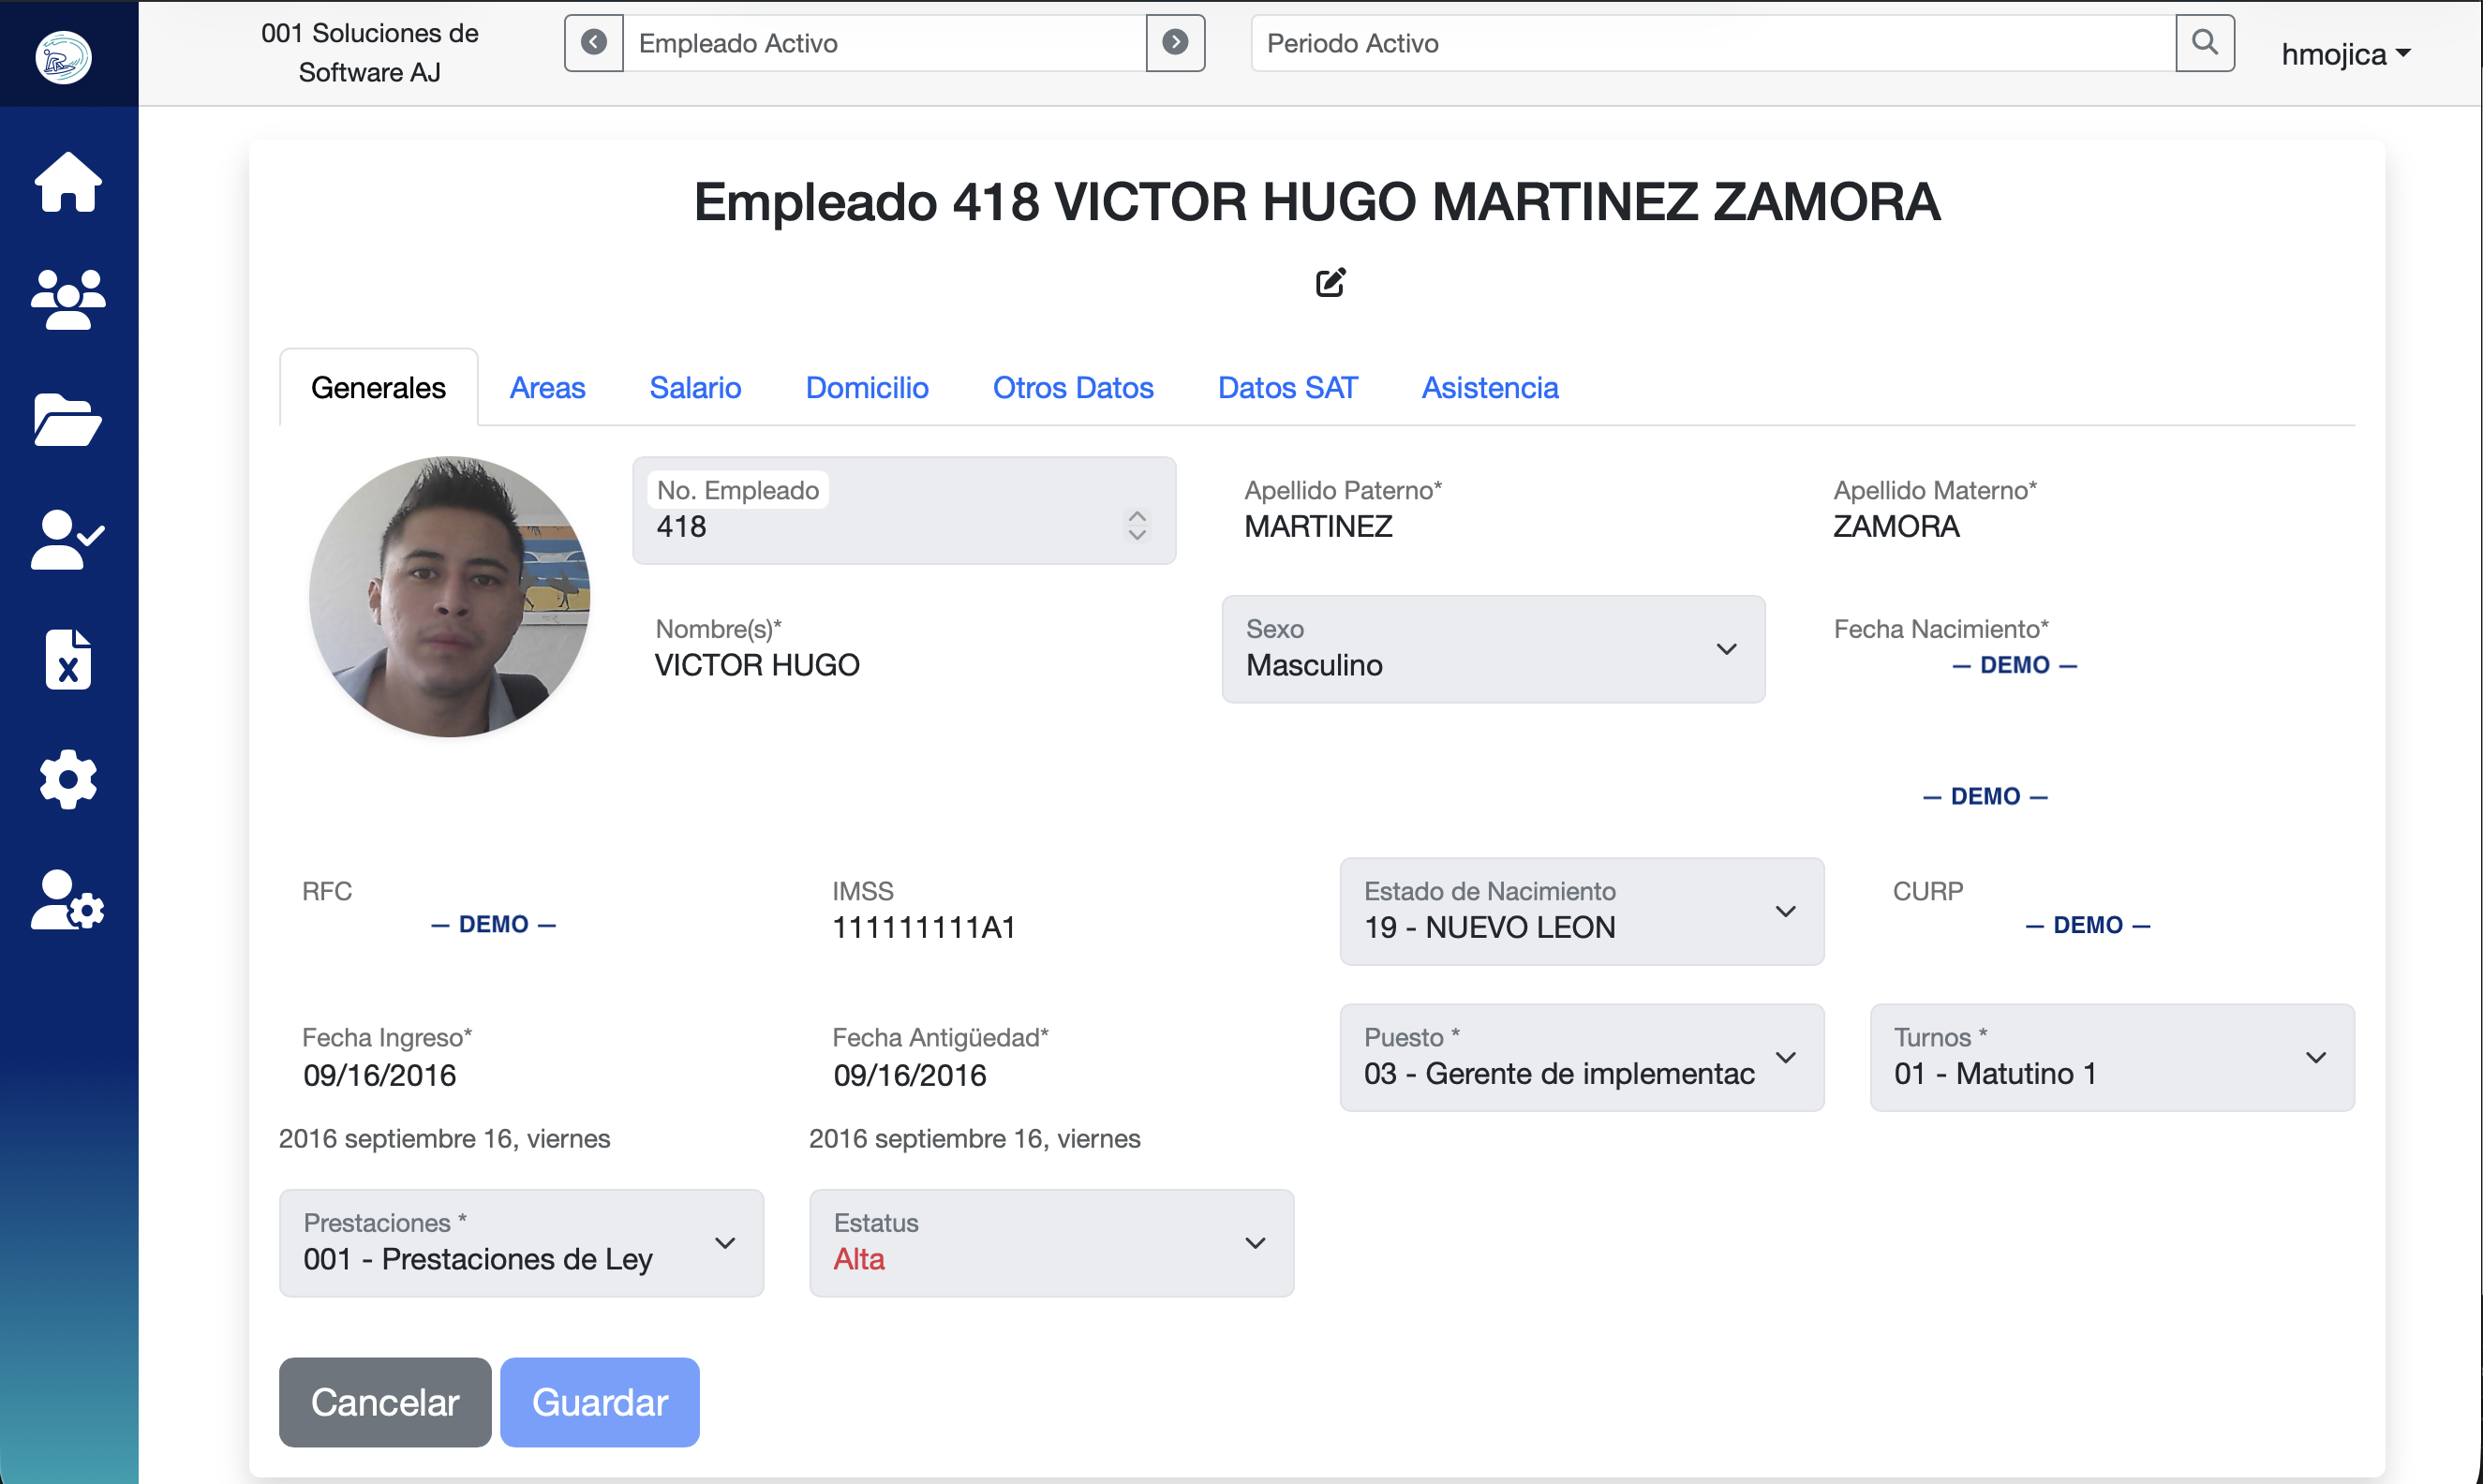The width and height of the screenshot is (2483, 1484).
Task: Go to previous employee with left arrow
Action: (594, 43)
